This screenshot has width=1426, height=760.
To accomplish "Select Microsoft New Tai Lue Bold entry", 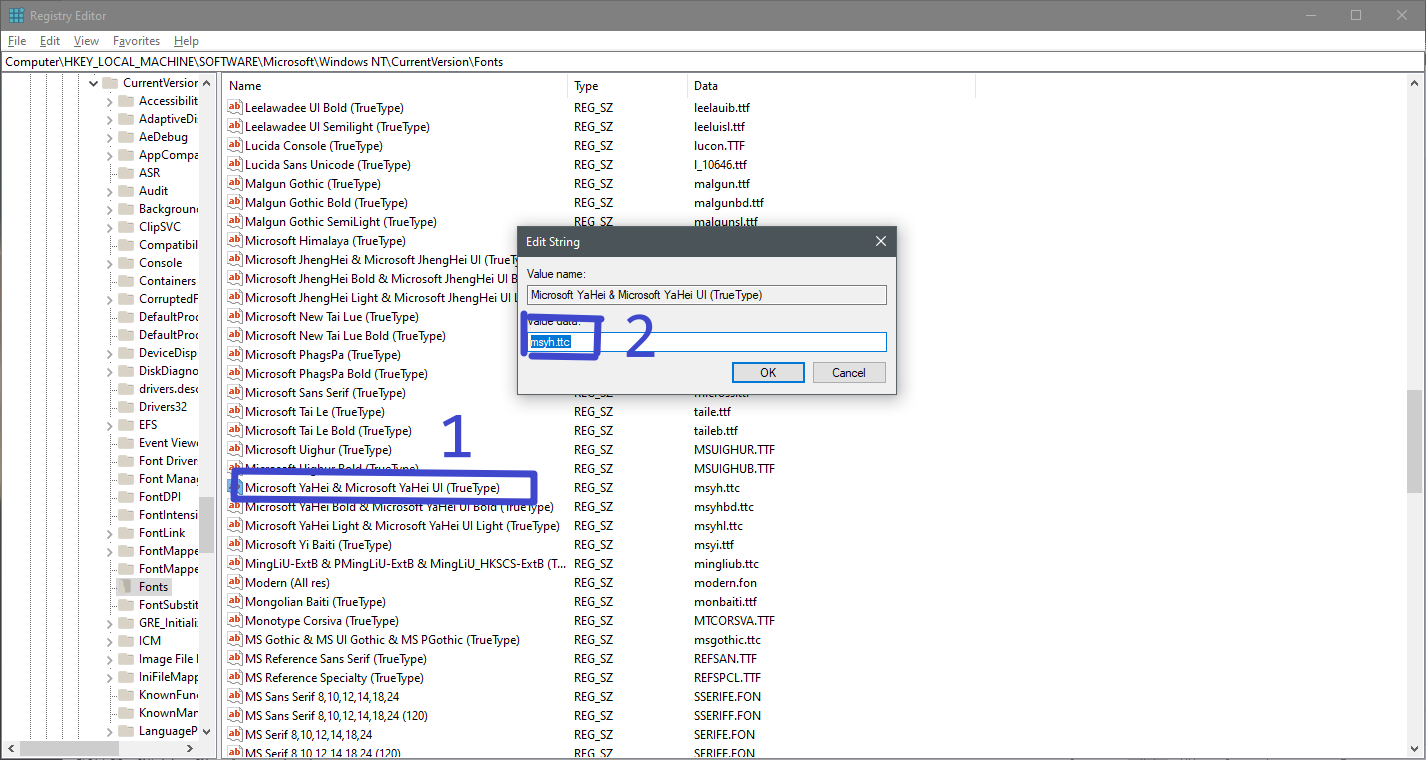I will click(x=345, y=336).
